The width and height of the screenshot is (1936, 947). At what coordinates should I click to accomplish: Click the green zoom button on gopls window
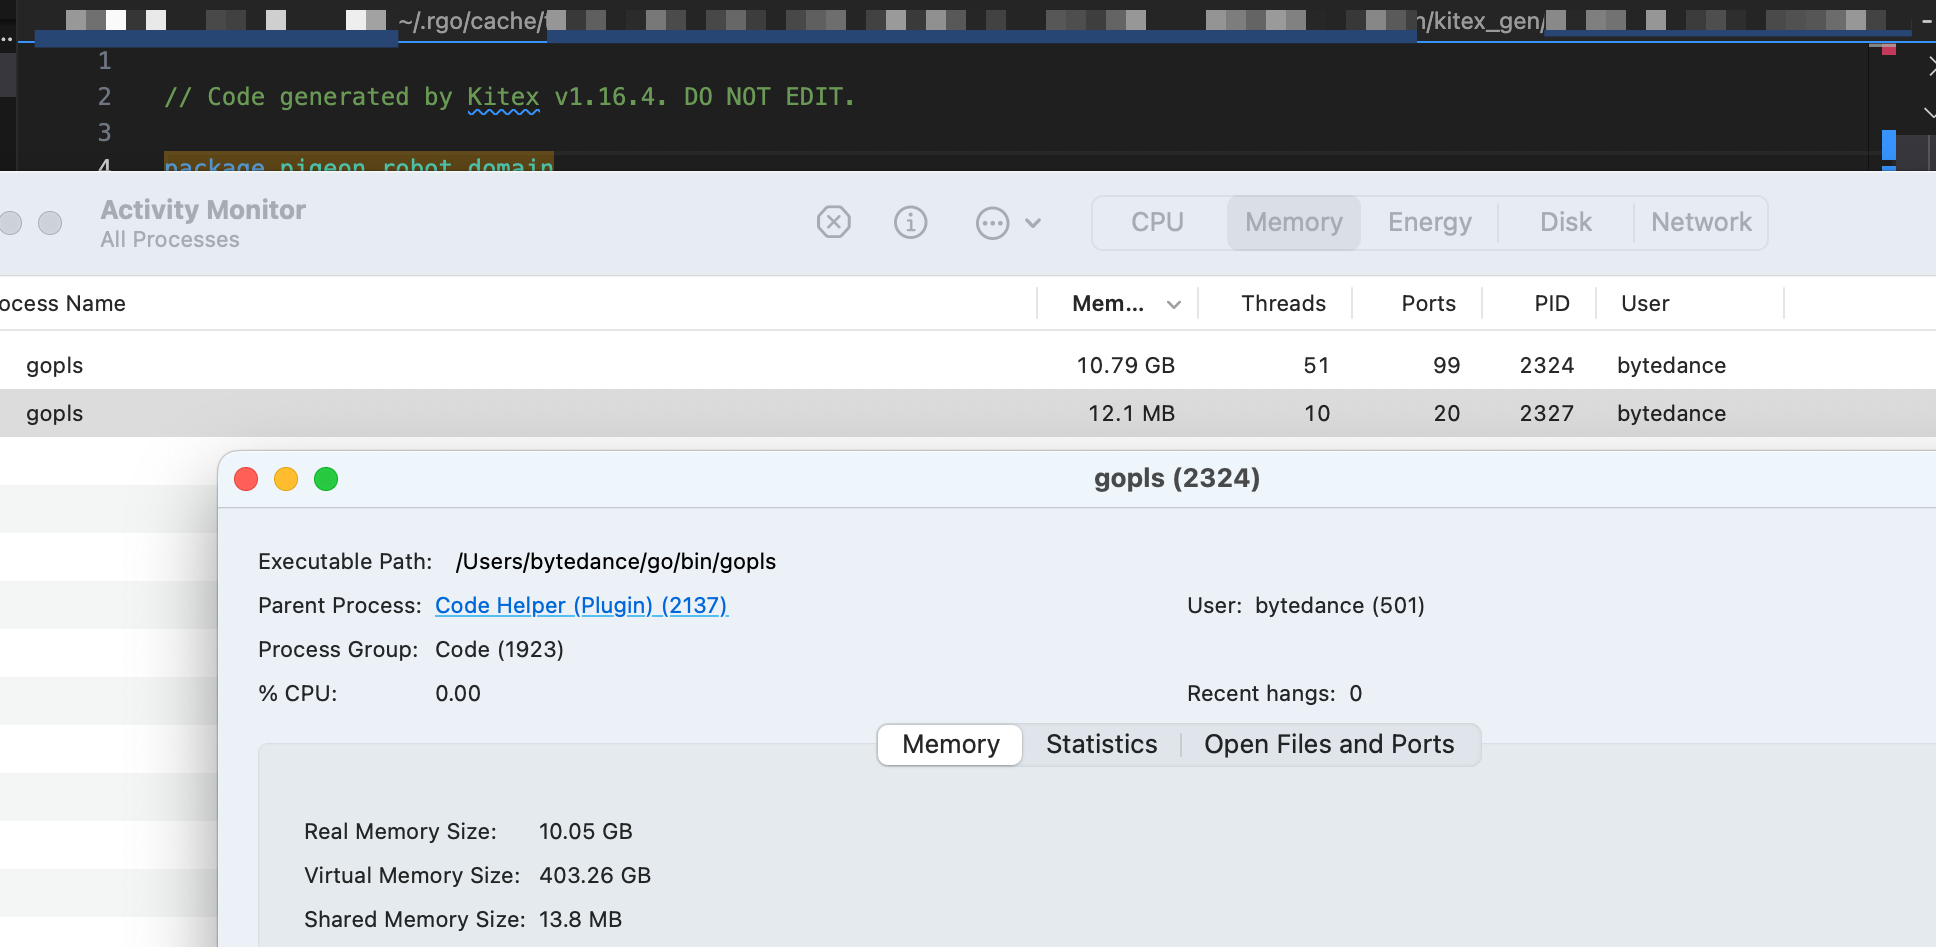pos(326,480)
